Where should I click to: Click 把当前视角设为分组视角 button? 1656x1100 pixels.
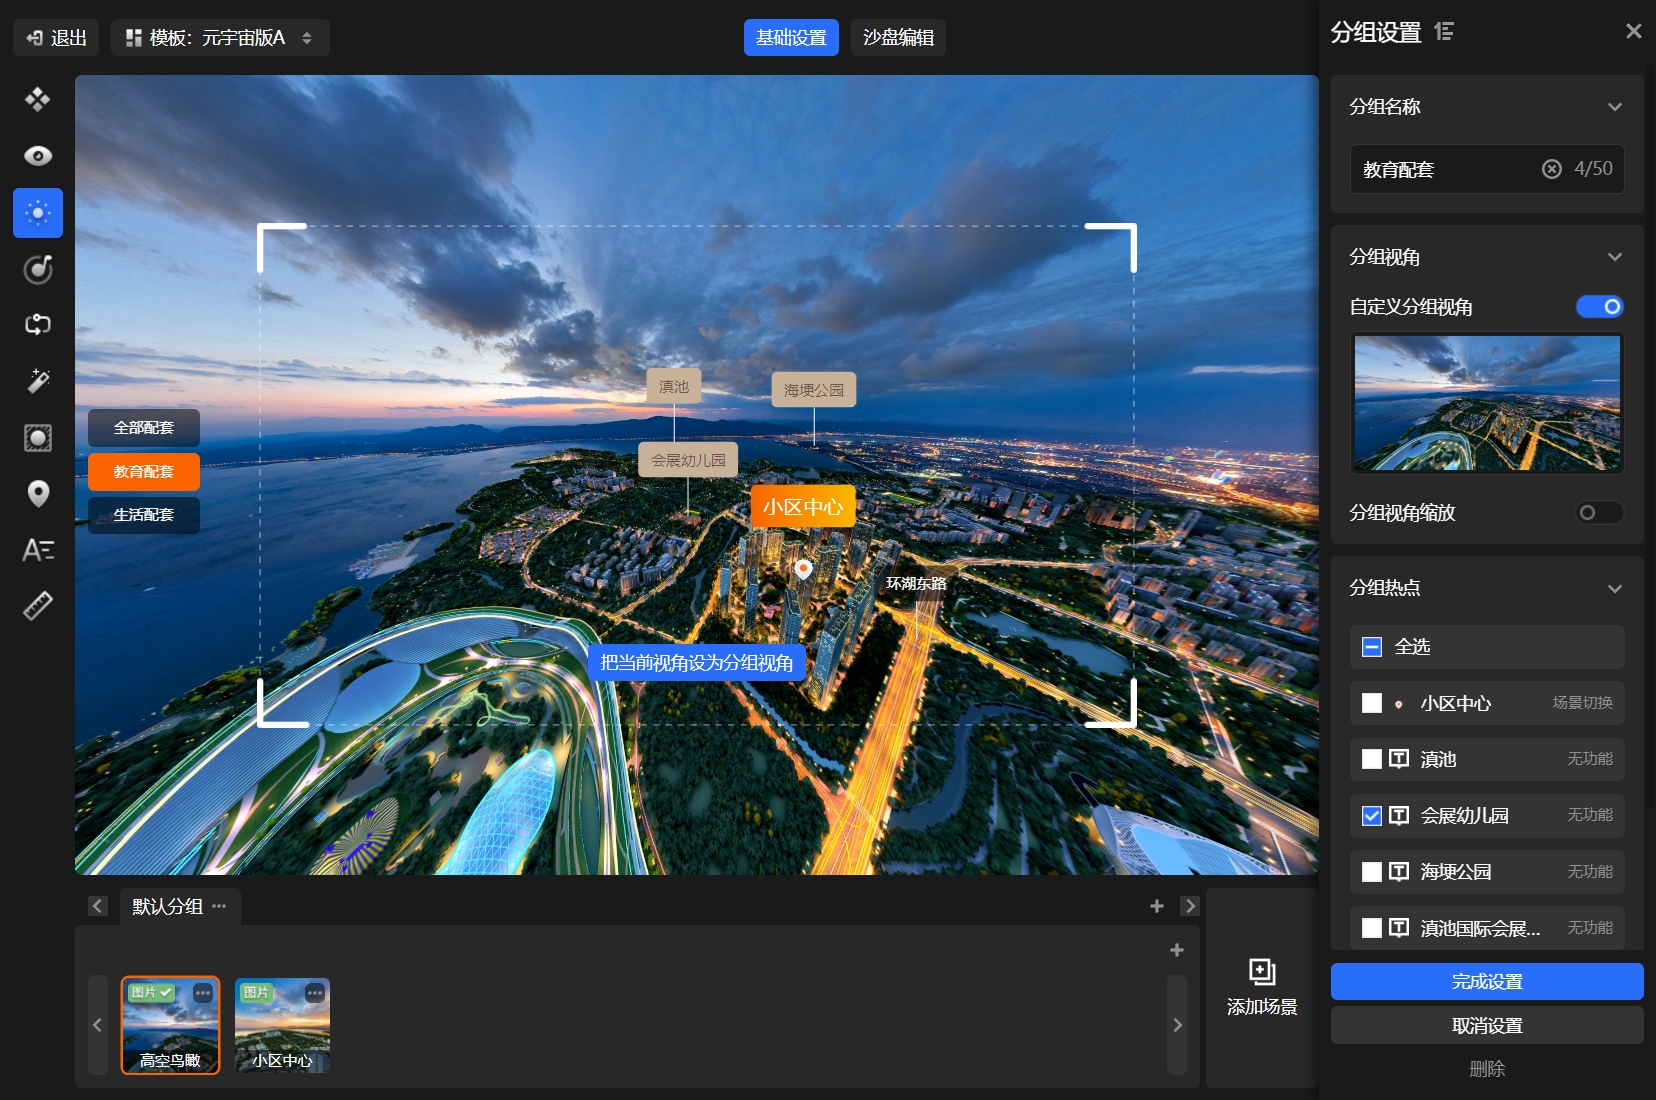coord(696,663)
